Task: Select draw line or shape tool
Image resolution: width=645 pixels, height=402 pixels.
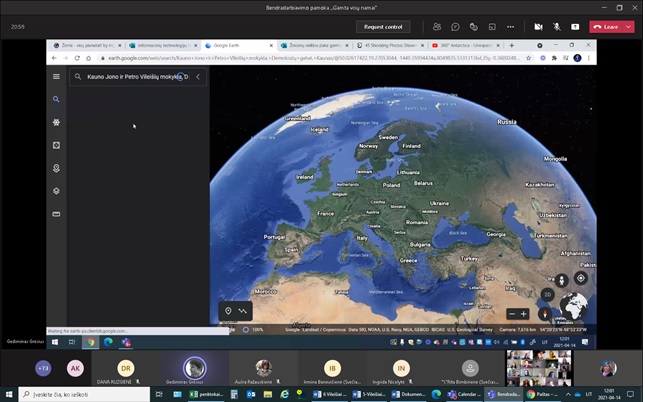Action: (x=243, y=311)
